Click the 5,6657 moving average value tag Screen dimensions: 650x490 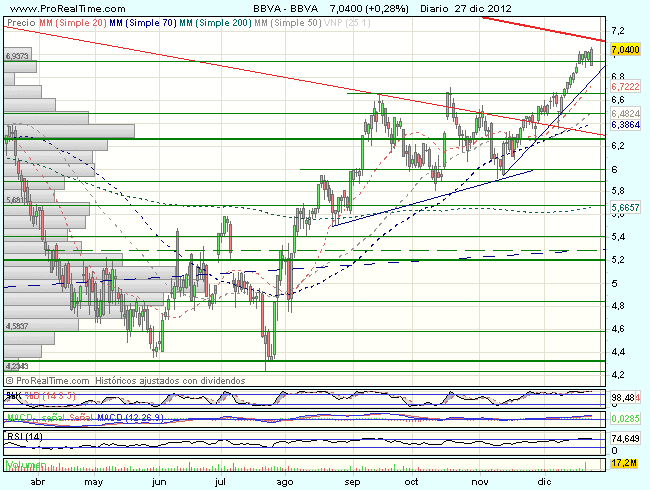[x=625, y=207]
